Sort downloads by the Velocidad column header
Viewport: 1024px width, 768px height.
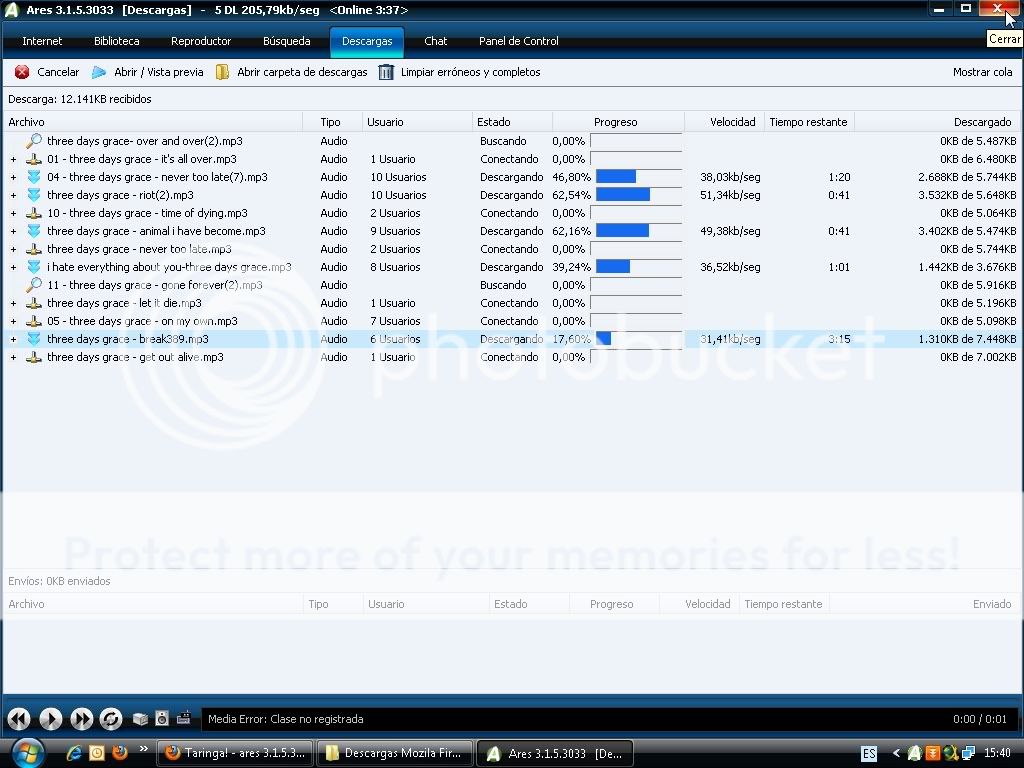point(732,122)
